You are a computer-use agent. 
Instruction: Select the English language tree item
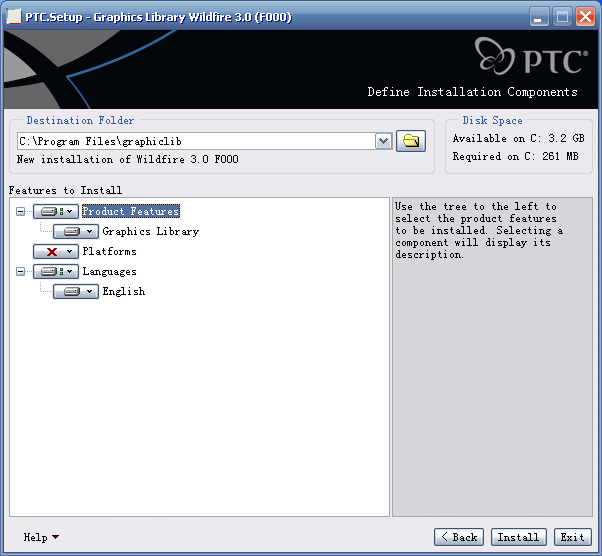click(x=123, y=291)
